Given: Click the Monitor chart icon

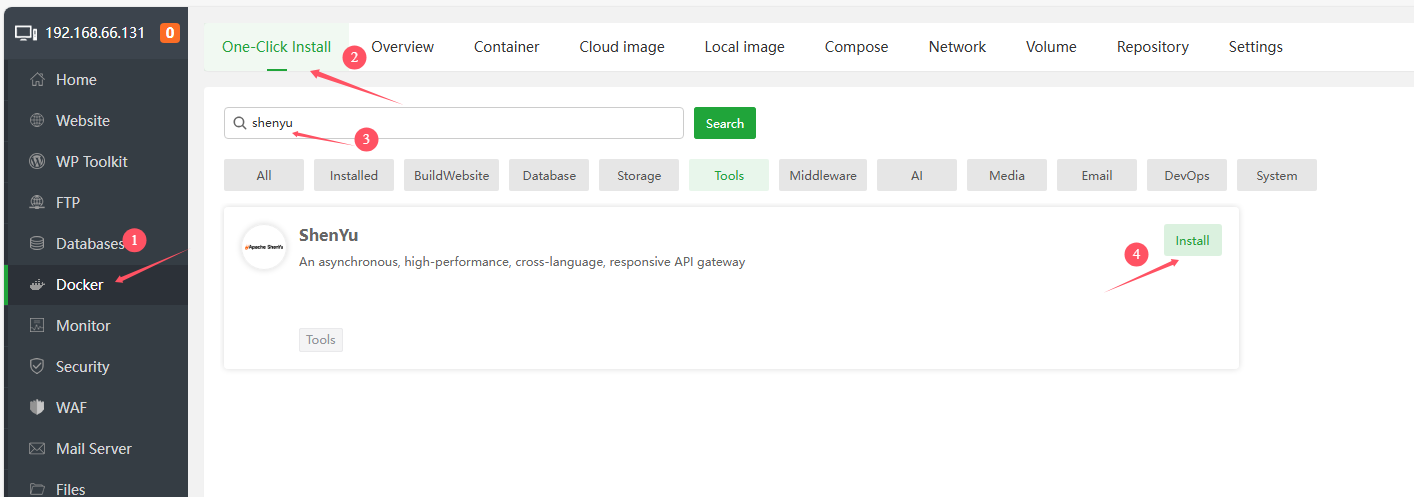Looking at the screenshot, I should [37, 326].
